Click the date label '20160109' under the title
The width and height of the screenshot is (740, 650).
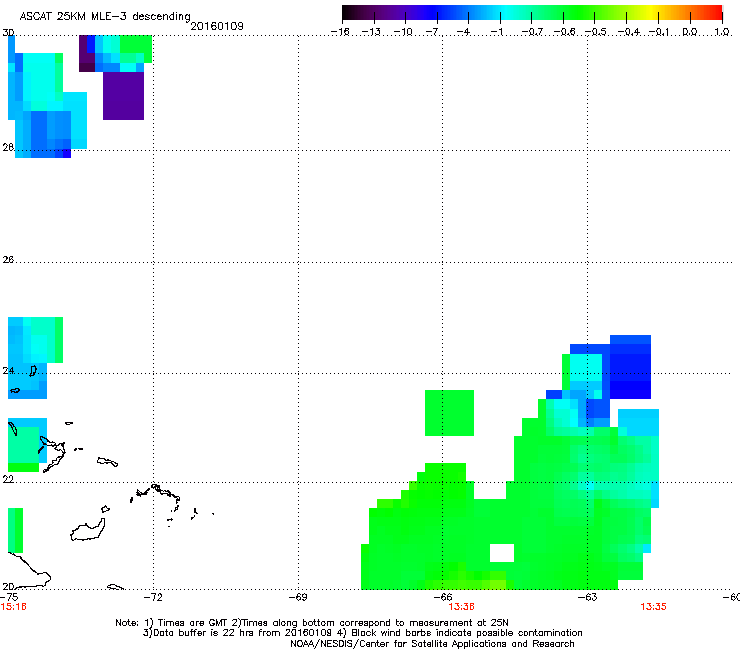(x=217, y=26)
